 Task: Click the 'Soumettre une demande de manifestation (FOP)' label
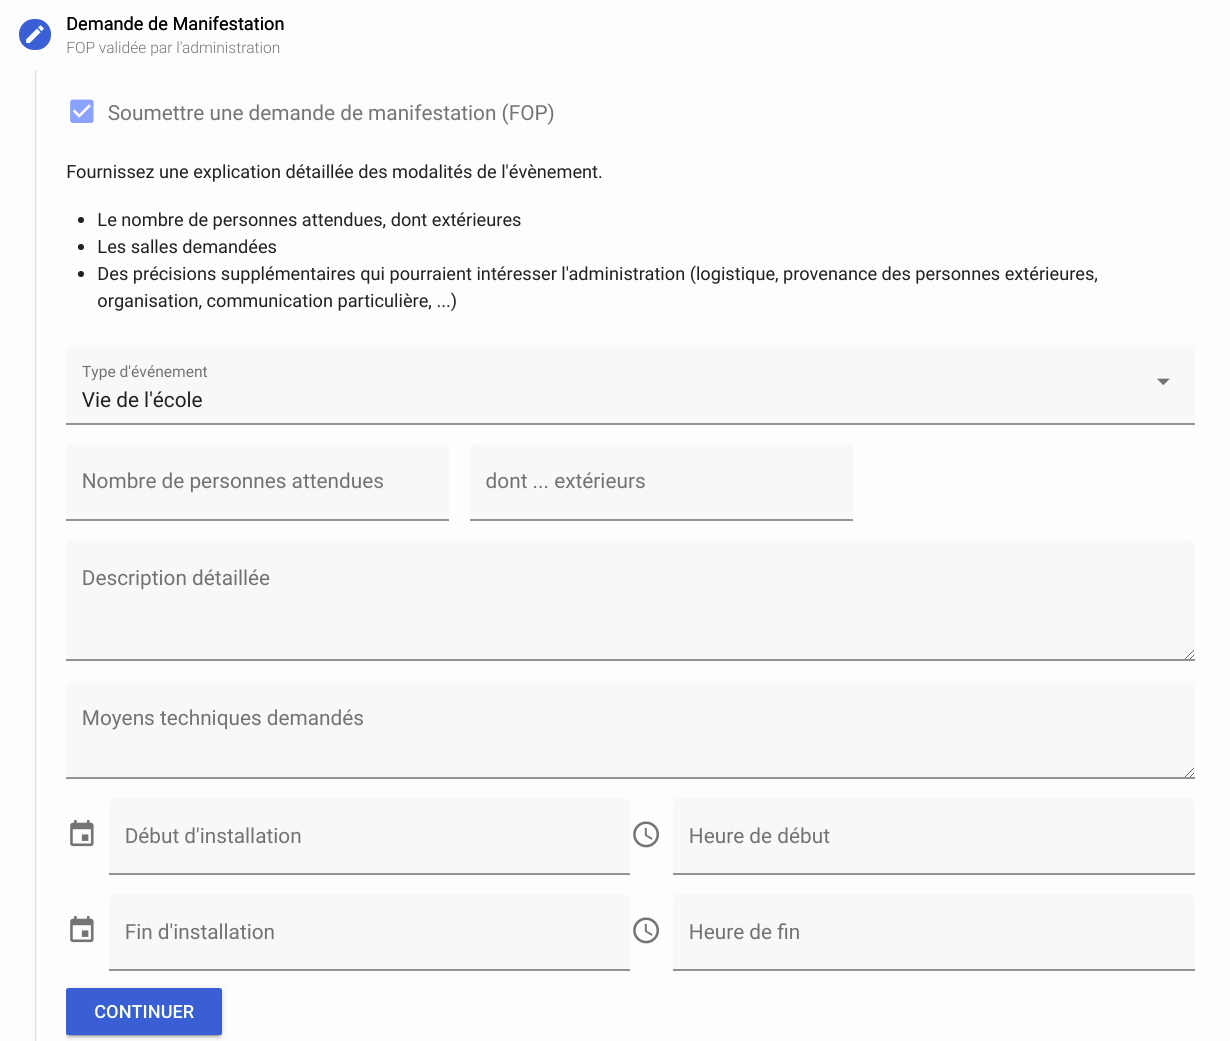(331, 113)
